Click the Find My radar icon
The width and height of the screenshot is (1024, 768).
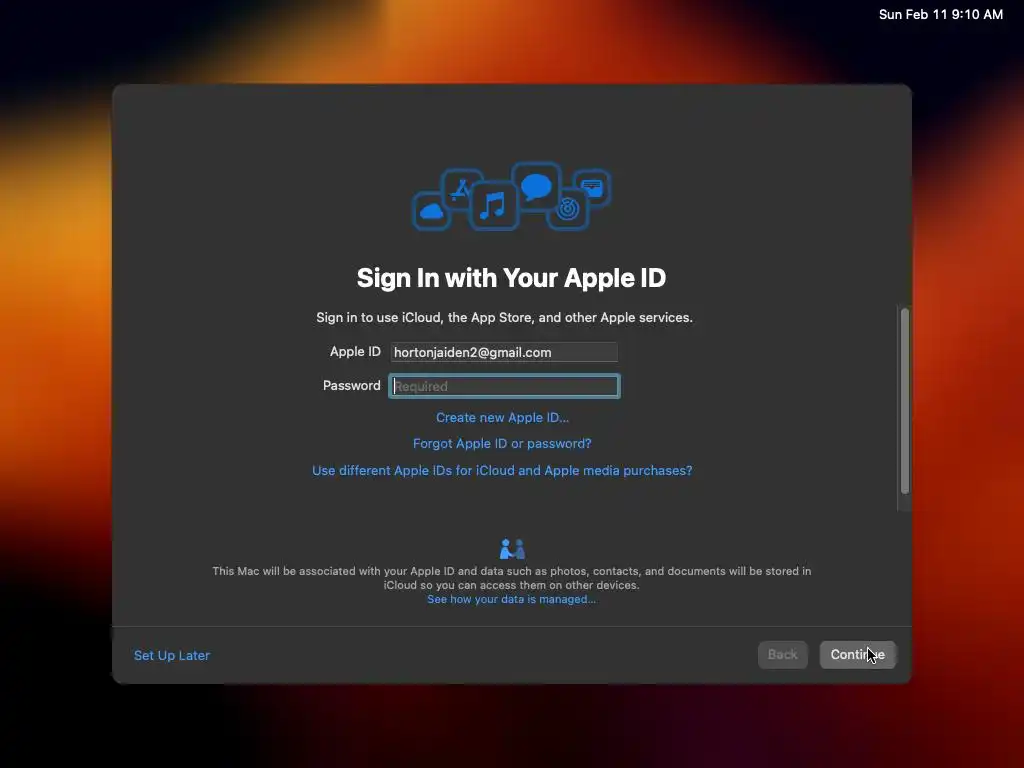tap(568, 209)
